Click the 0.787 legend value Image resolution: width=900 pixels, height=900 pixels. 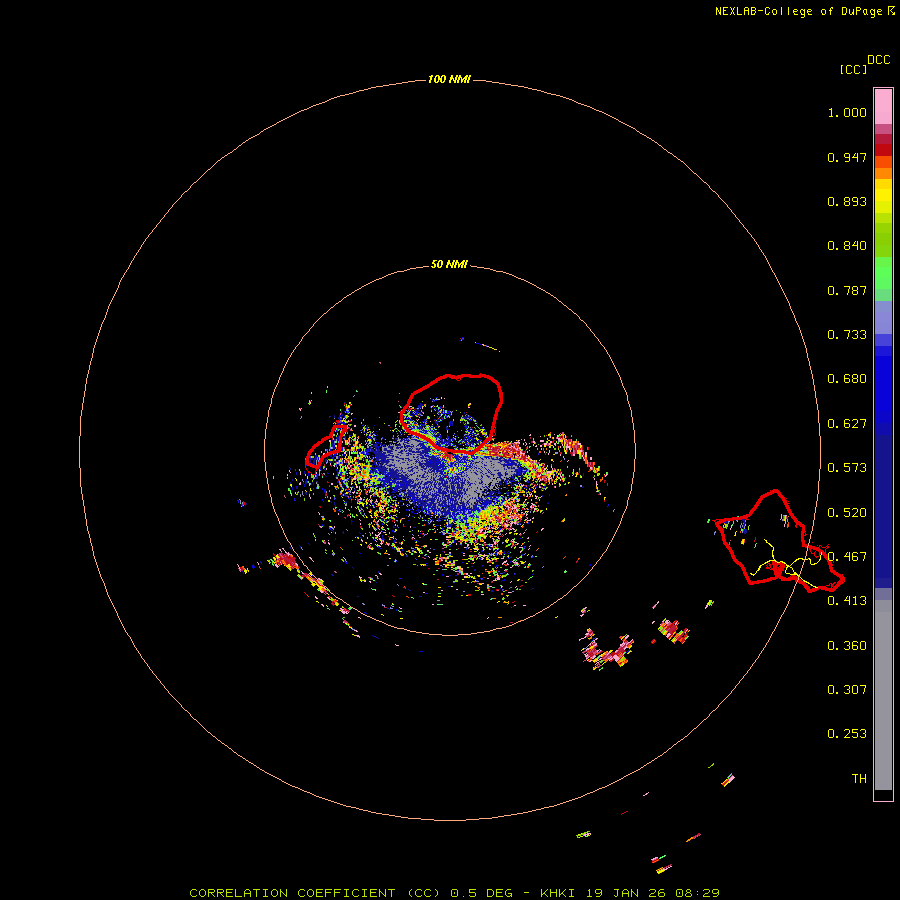847,290
